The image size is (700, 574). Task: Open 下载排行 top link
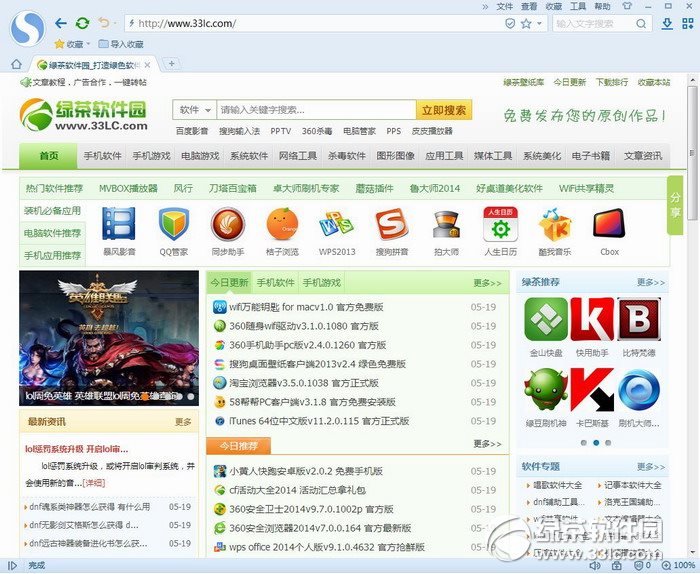tap(612, 82)
